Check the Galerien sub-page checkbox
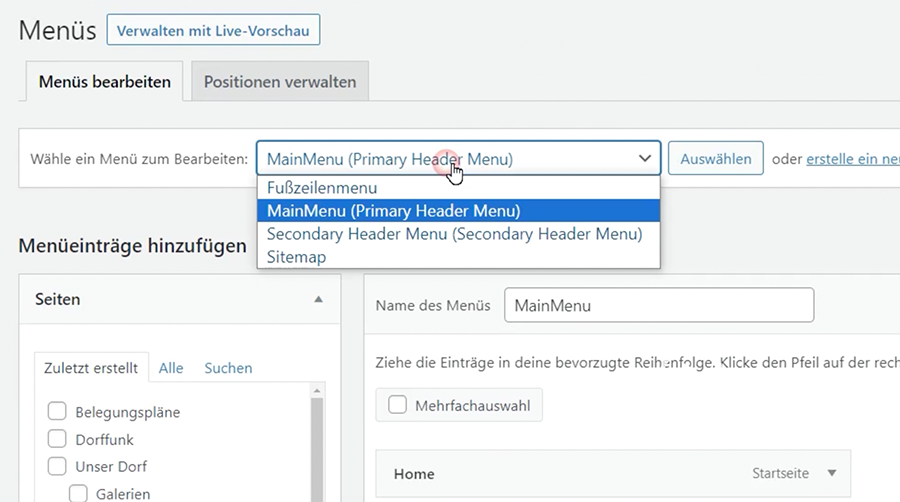This screenshot has width=900, height=502. coord(78,493)
